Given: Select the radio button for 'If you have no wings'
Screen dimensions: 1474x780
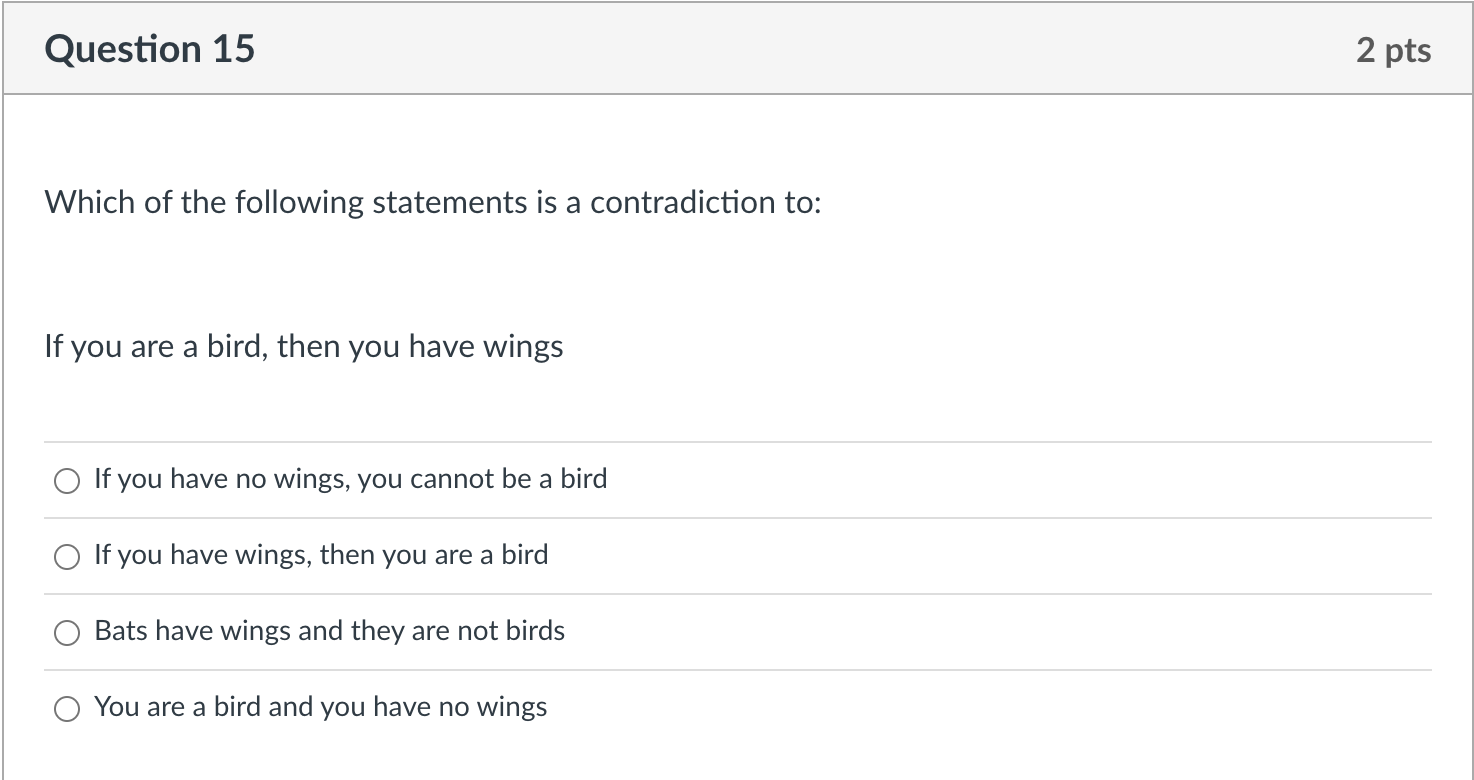Looking at the screenshot, I should click(x=67, y=482).
